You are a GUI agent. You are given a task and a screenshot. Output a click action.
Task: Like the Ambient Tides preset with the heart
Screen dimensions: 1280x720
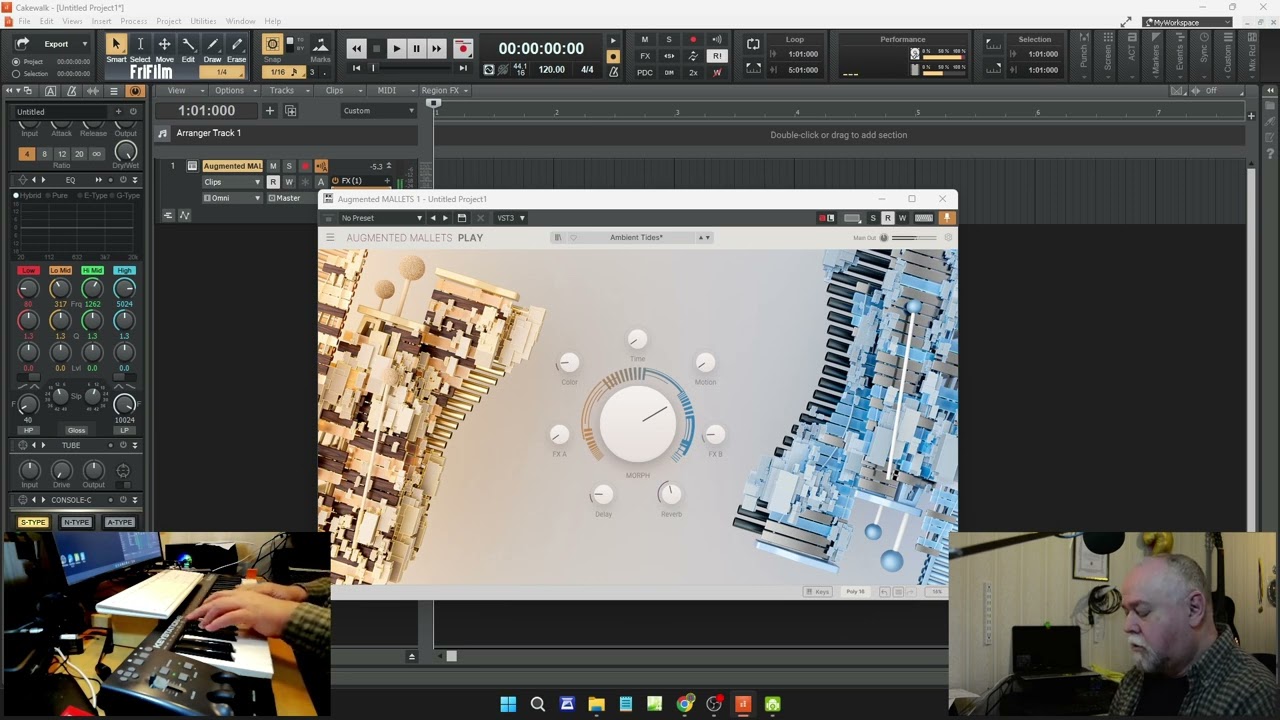click(x=573, y=238)
